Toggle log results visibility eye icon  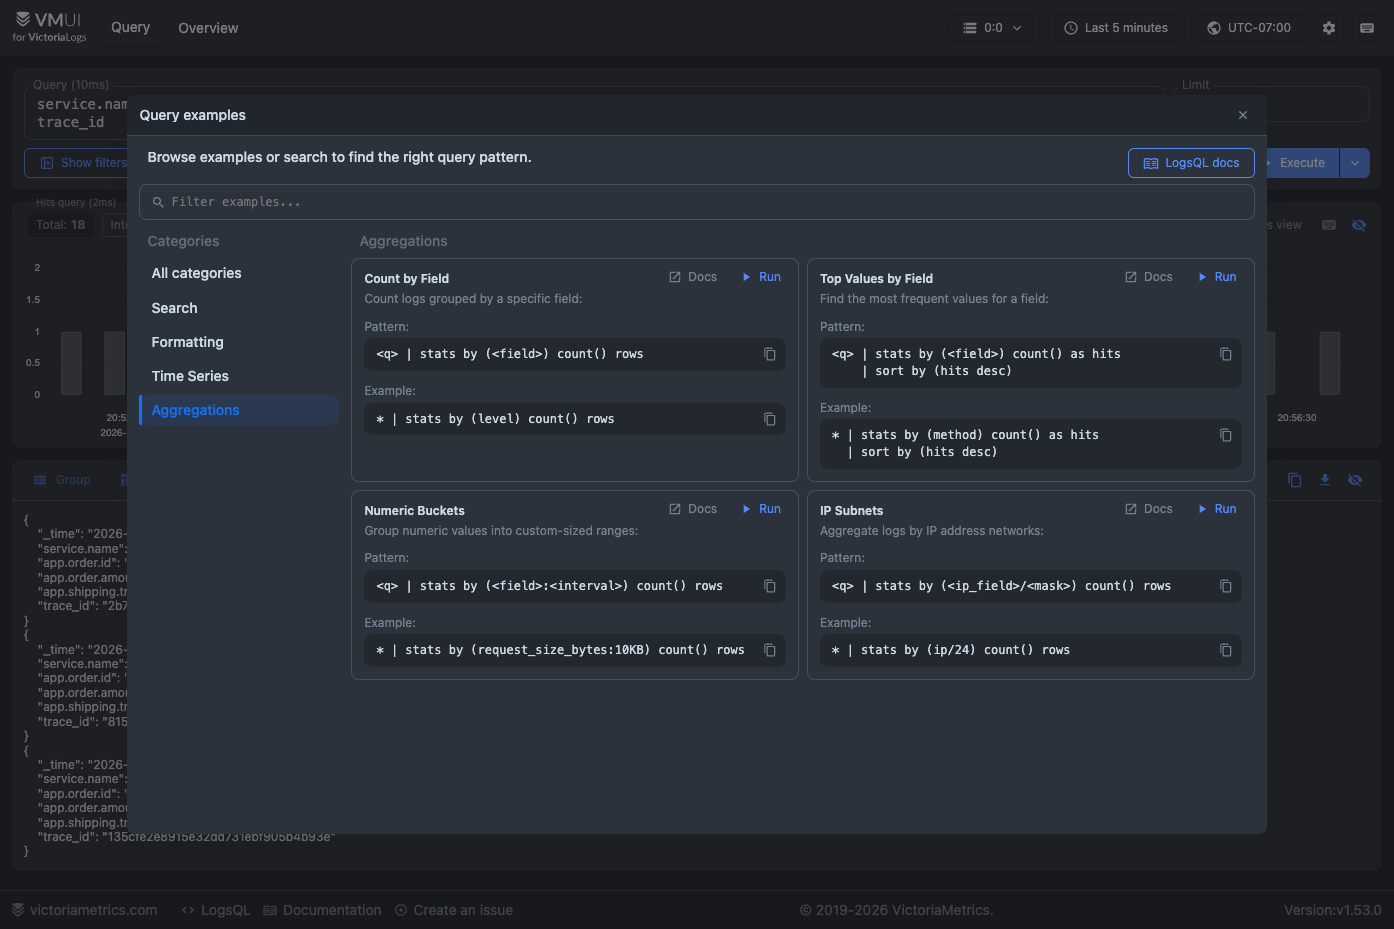click(1355, 480)
